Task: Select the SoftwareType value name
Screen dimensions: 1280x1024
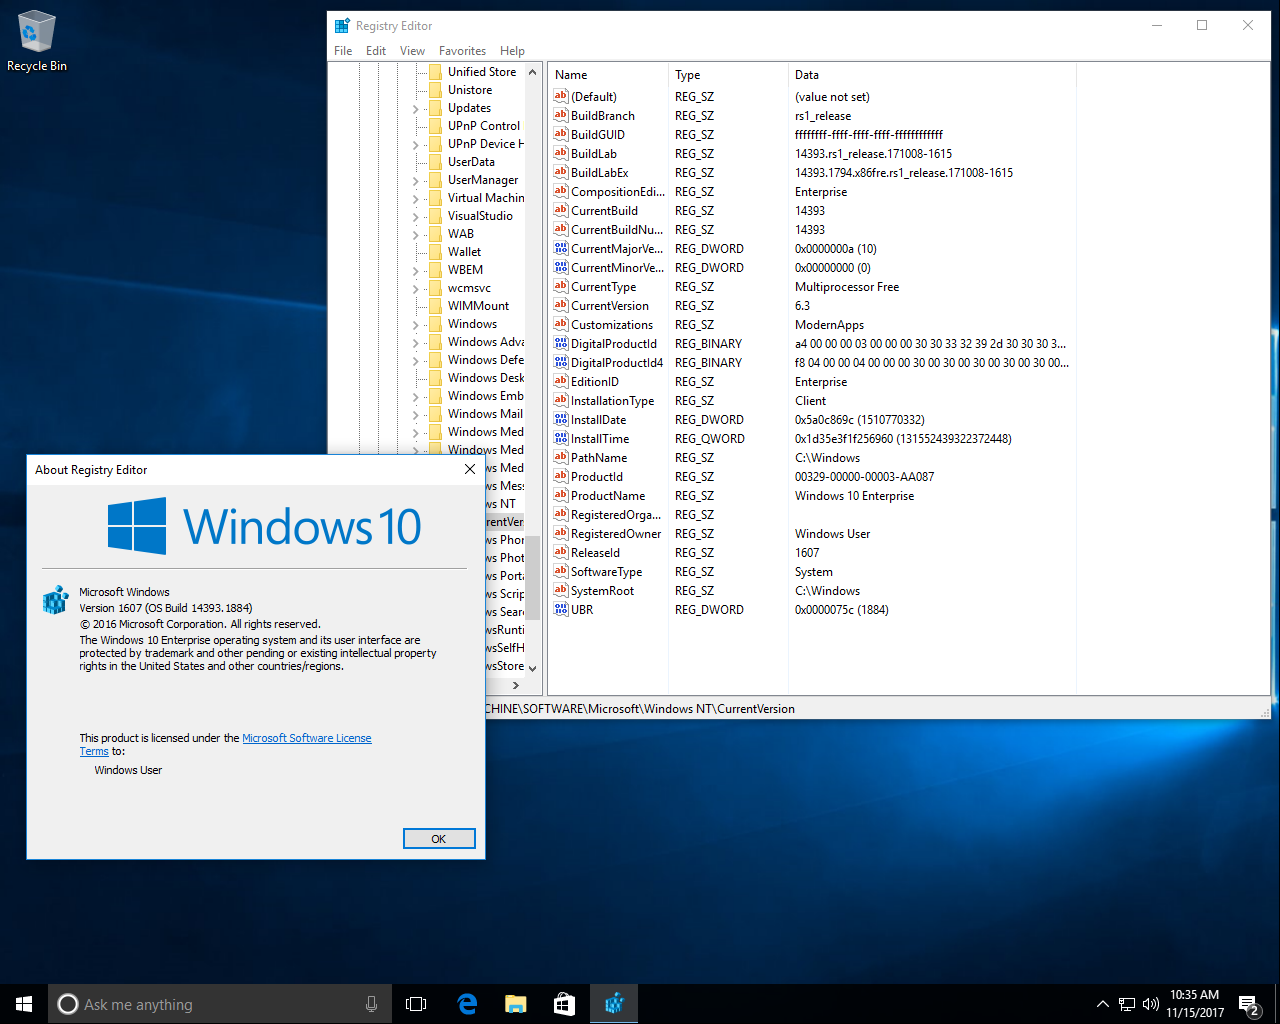Action: point(606,571)
